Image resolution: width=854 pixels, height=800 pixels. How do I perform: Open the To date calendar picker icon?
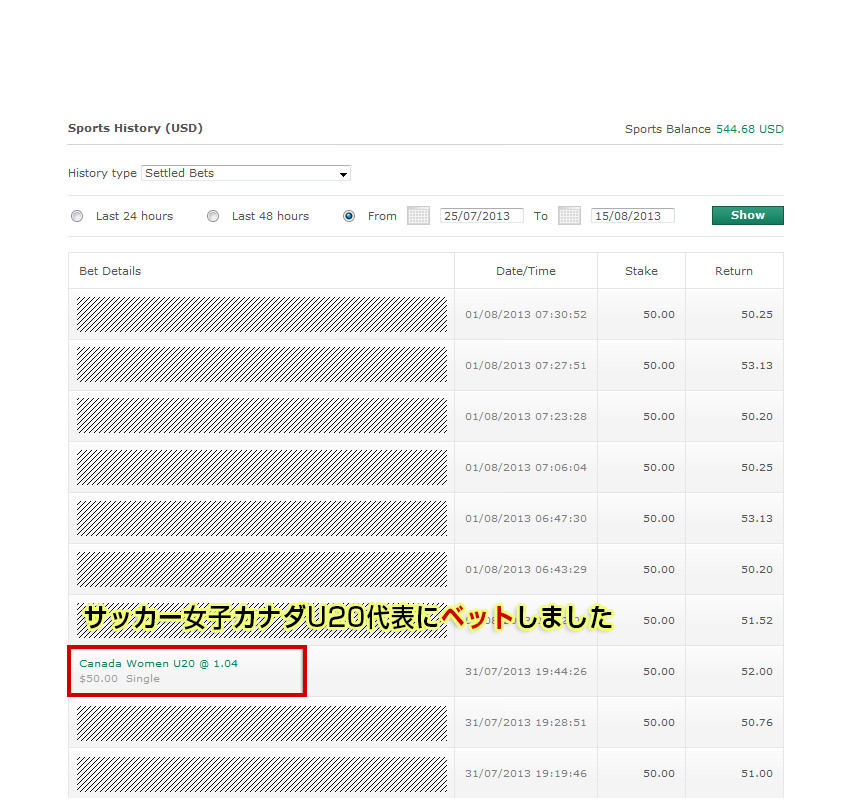(x=569, y=216)
